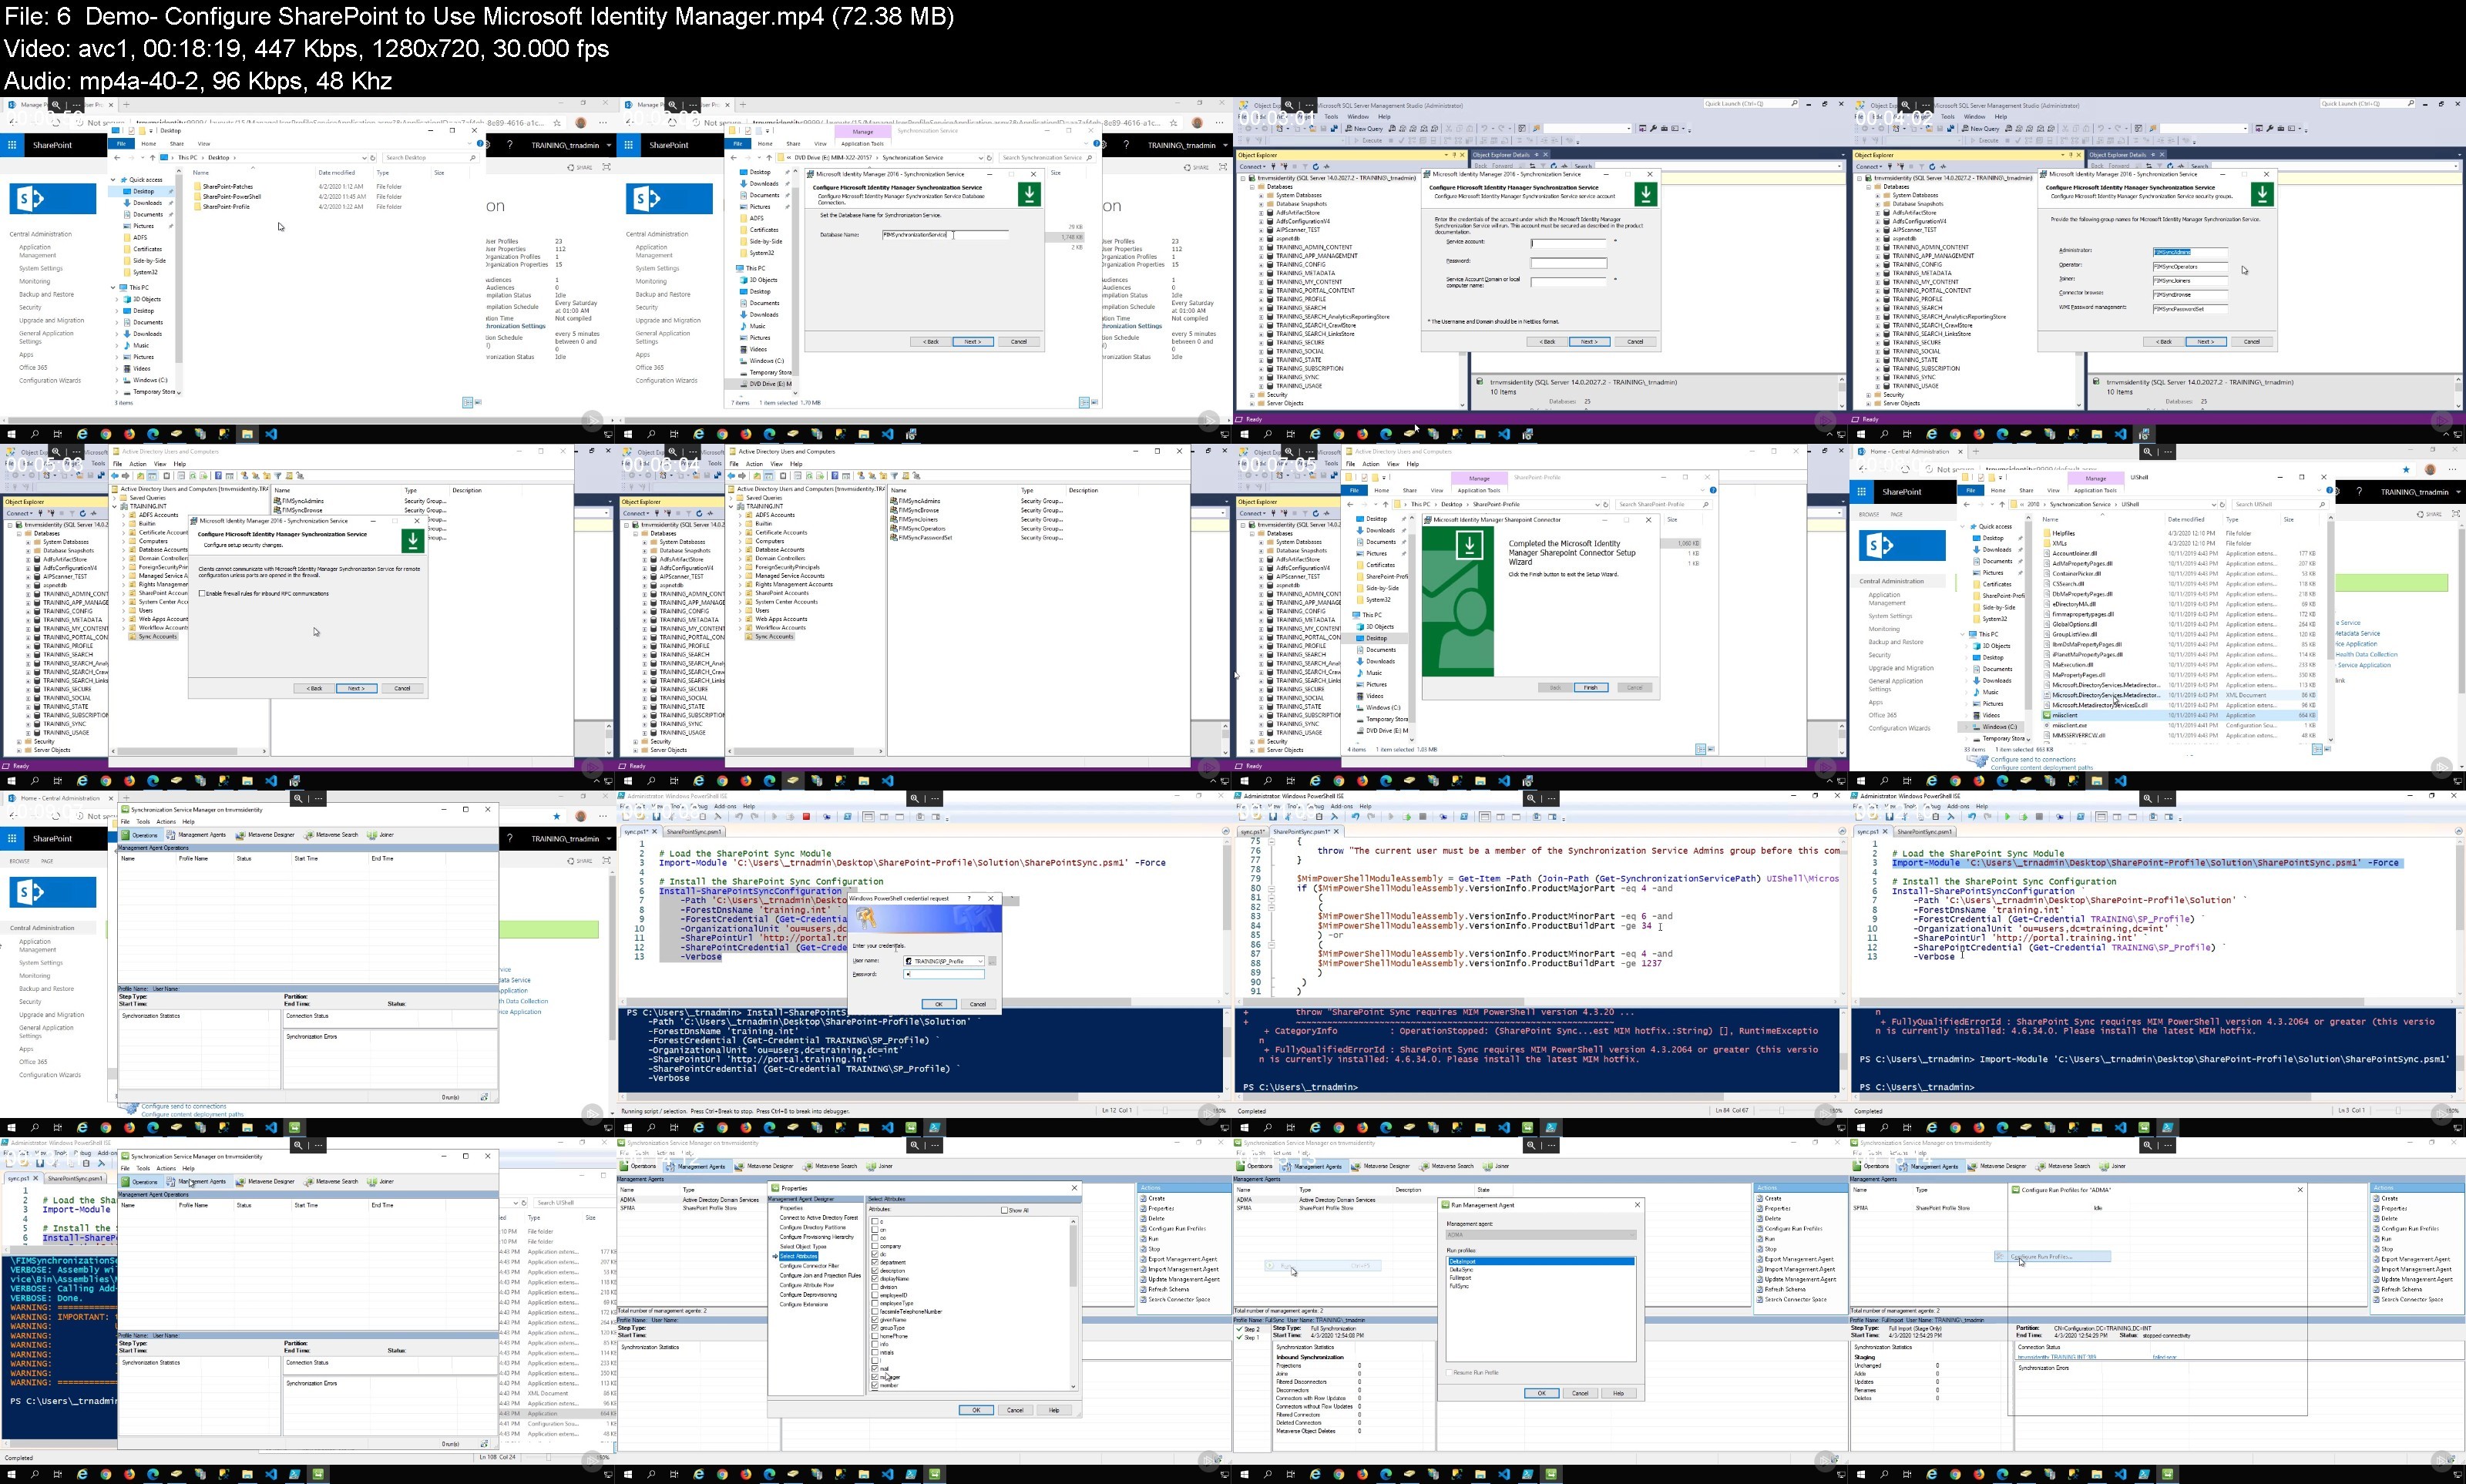
Task: Select the SharePoint-PowerShell folder name
Action: tap(232, 197)
